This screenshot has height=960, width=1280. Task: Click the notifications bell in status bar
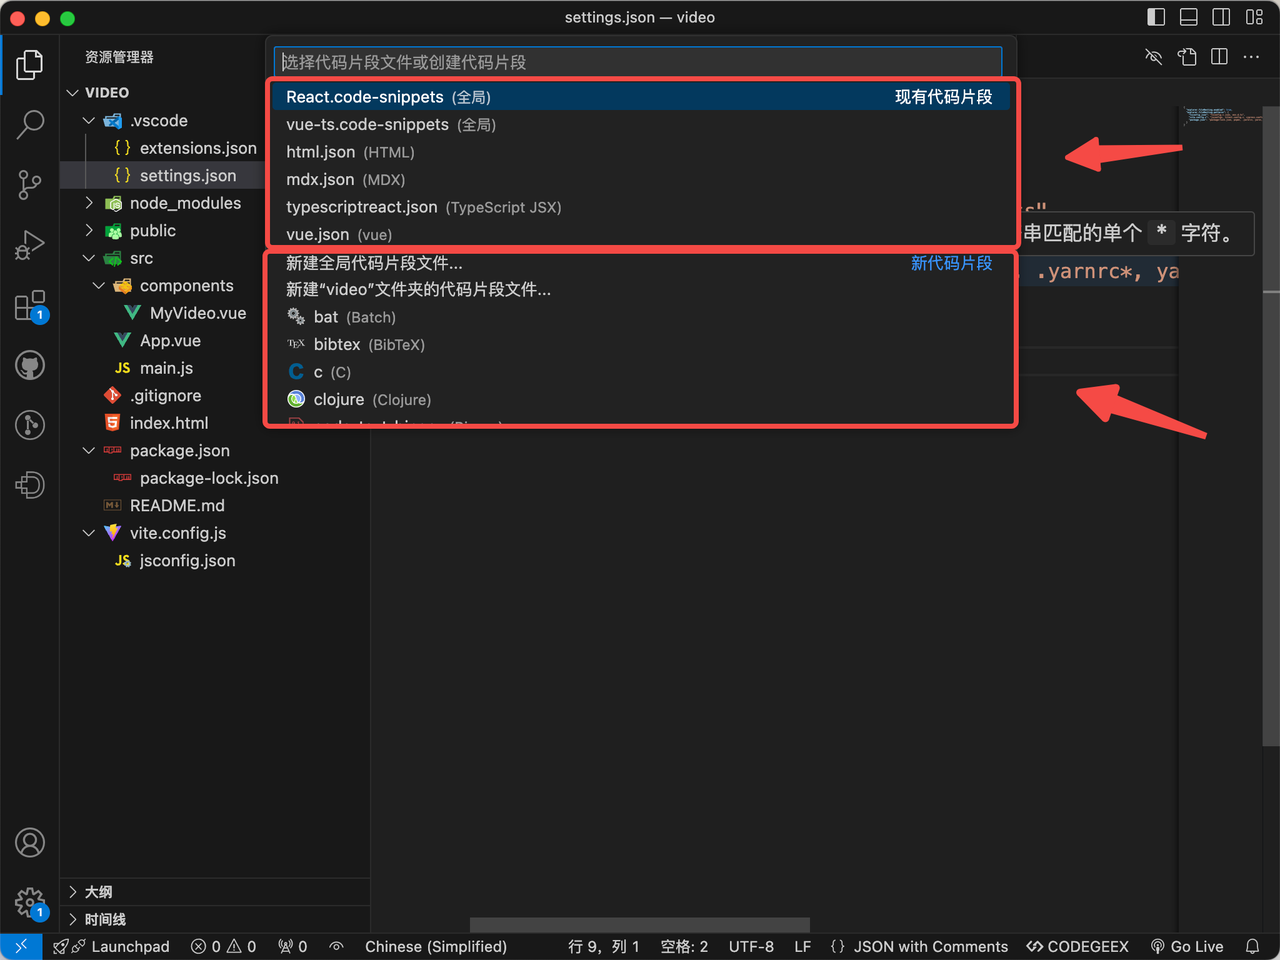1252,946
